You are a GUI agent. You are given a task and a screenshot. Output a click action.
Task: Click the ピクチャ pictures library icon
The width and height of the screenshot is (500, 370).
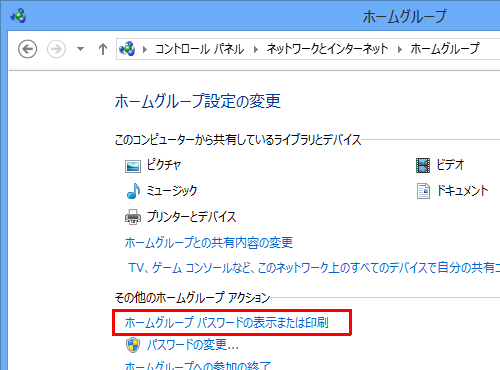(x=133, y=166)
